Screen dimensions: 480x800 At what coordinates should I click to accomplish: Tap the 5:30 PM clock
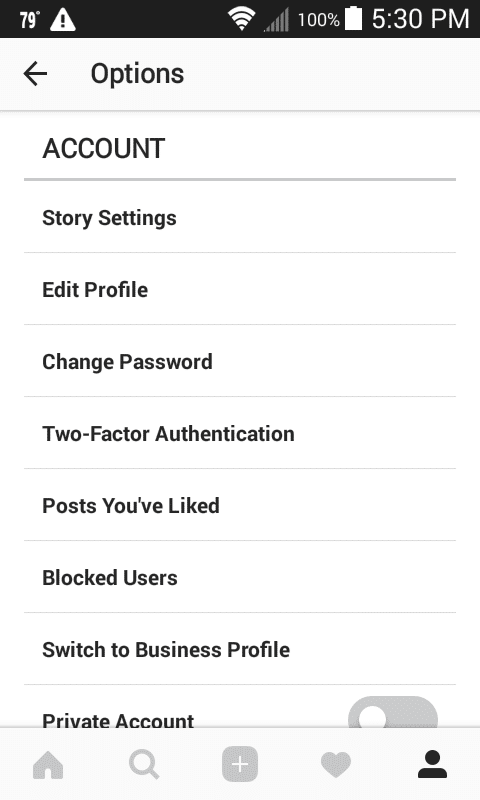pyautogui.click(x=420, y=19)
